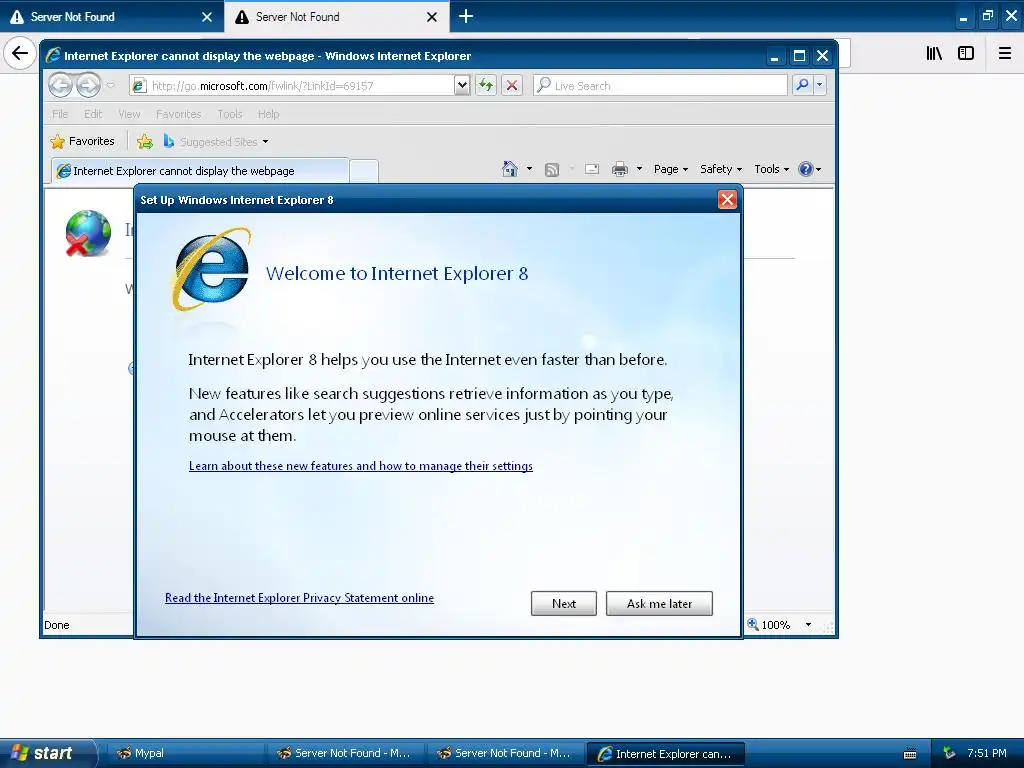This screenshot has height=768, width=1024.
Task: Click the Done status bar text
Action: pos(57,625)
